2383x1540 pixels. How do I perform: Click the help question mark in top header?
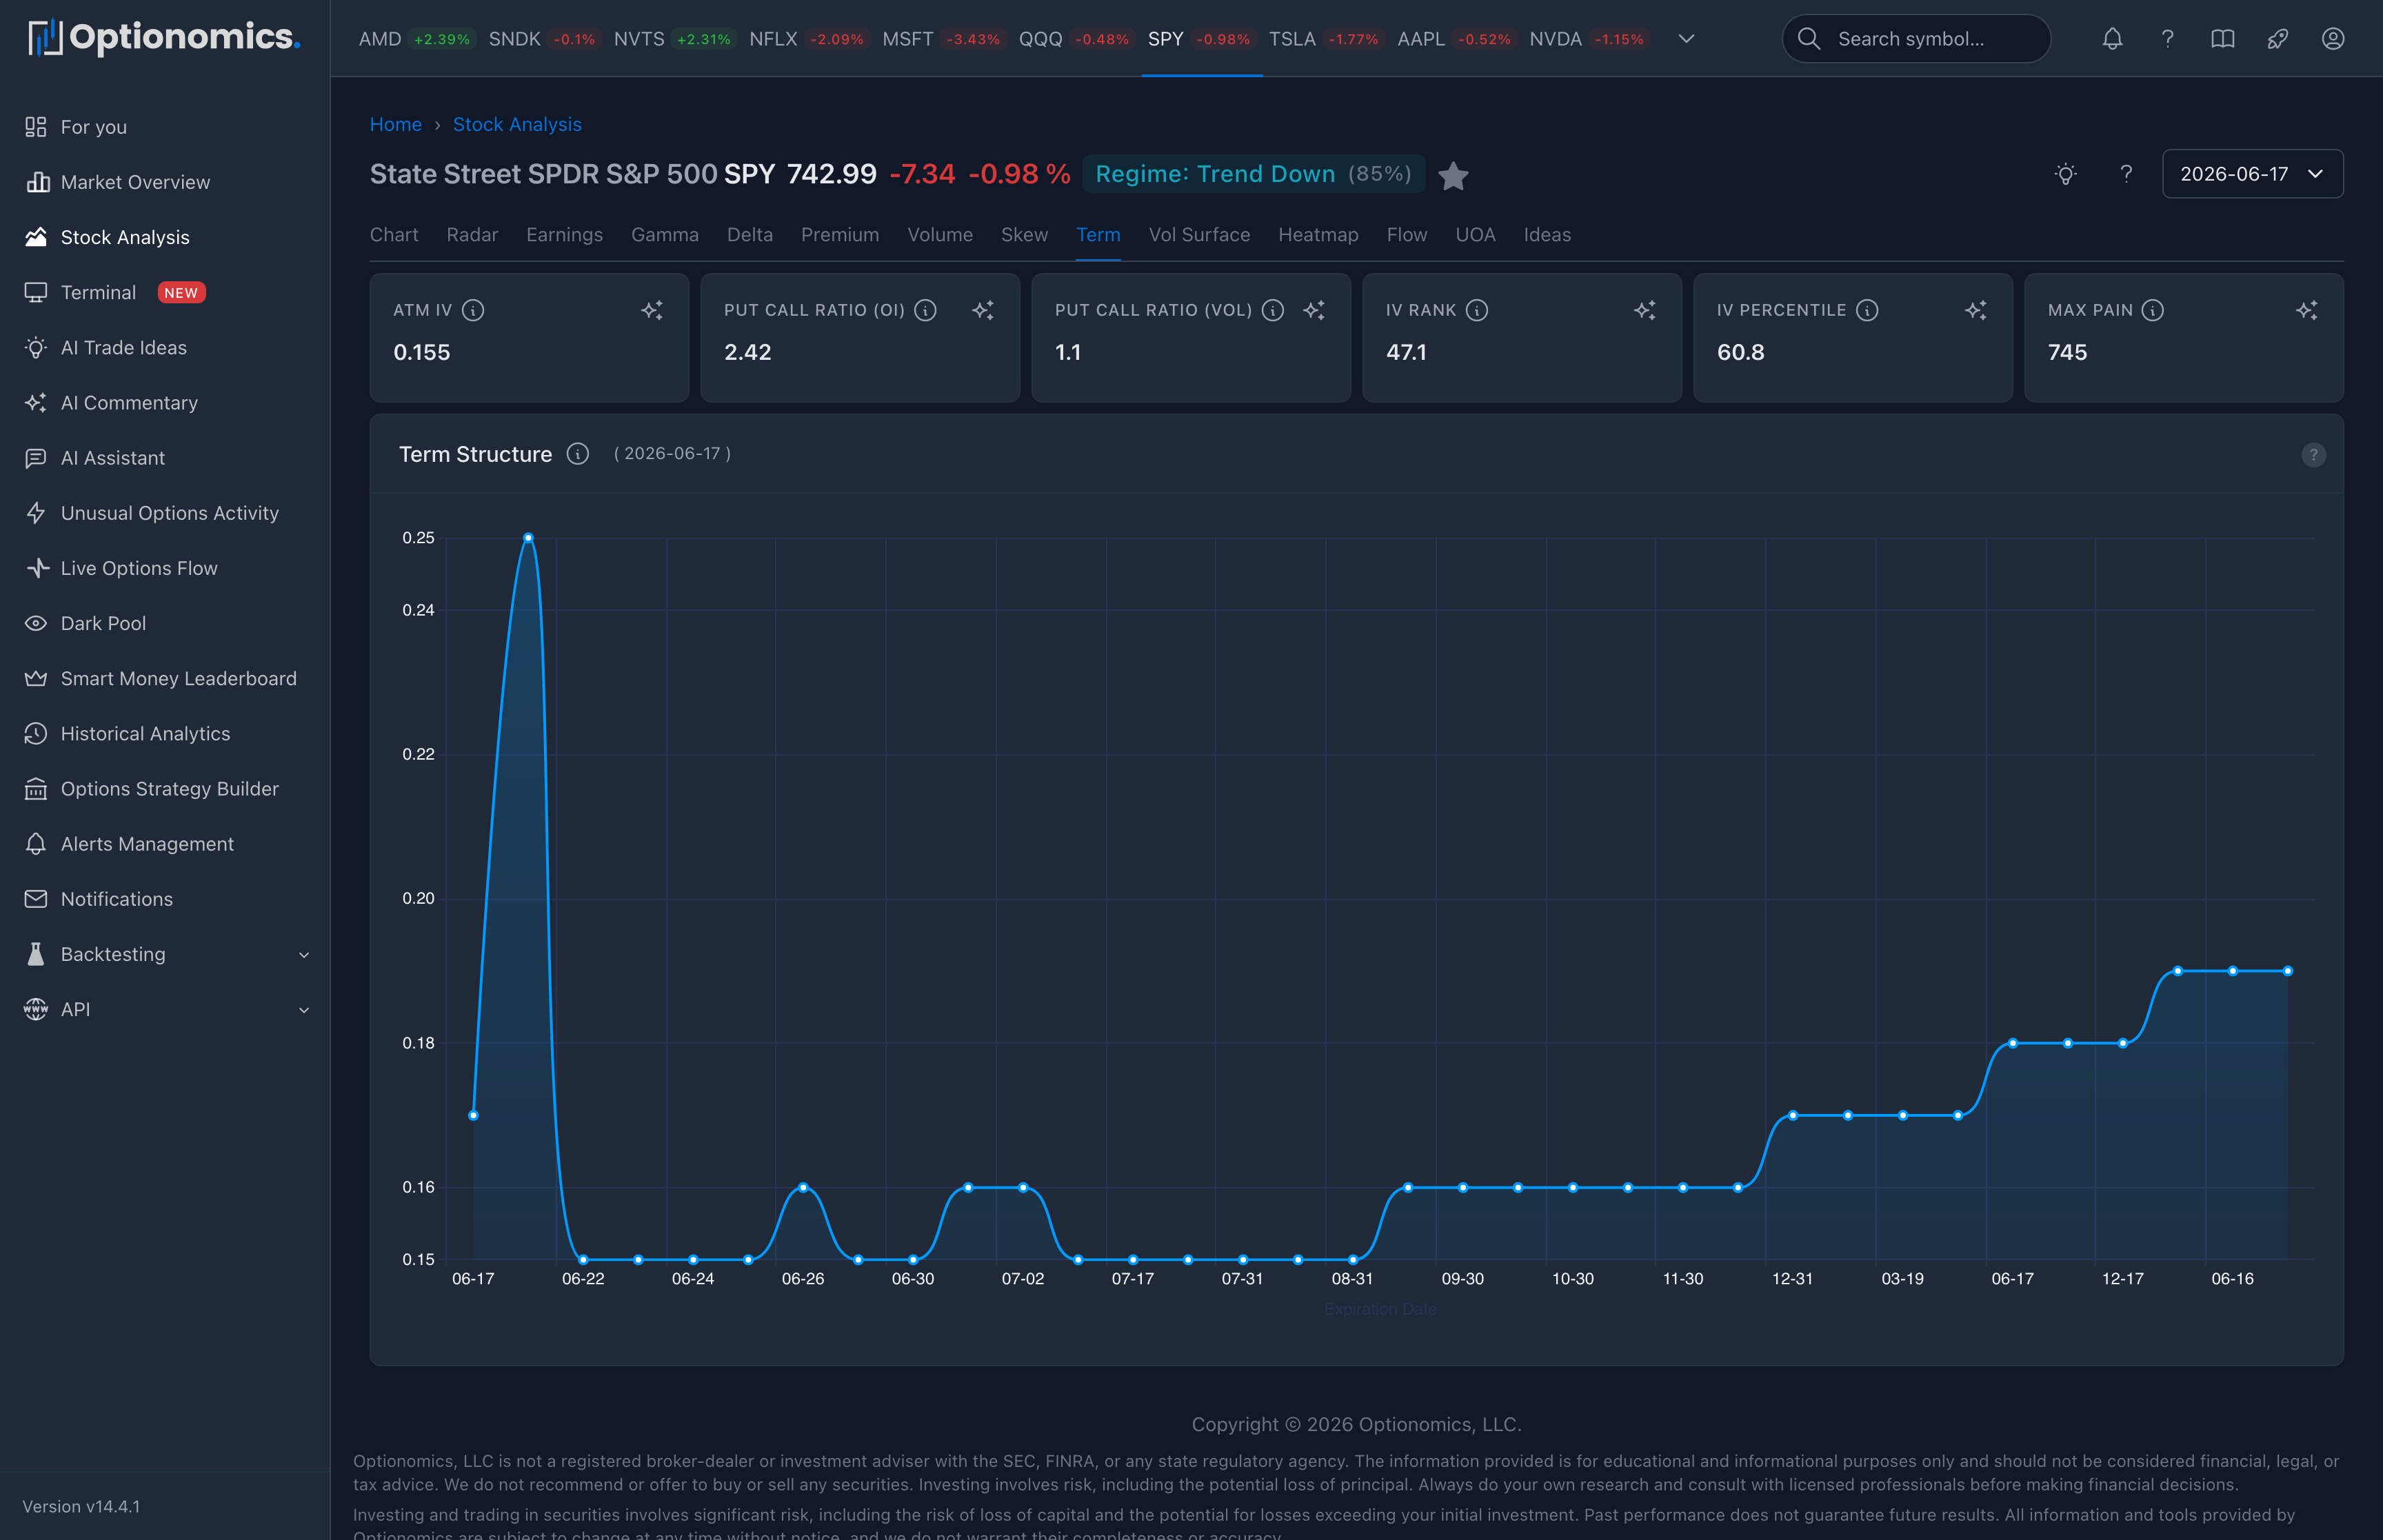[x=2167, y=39]
